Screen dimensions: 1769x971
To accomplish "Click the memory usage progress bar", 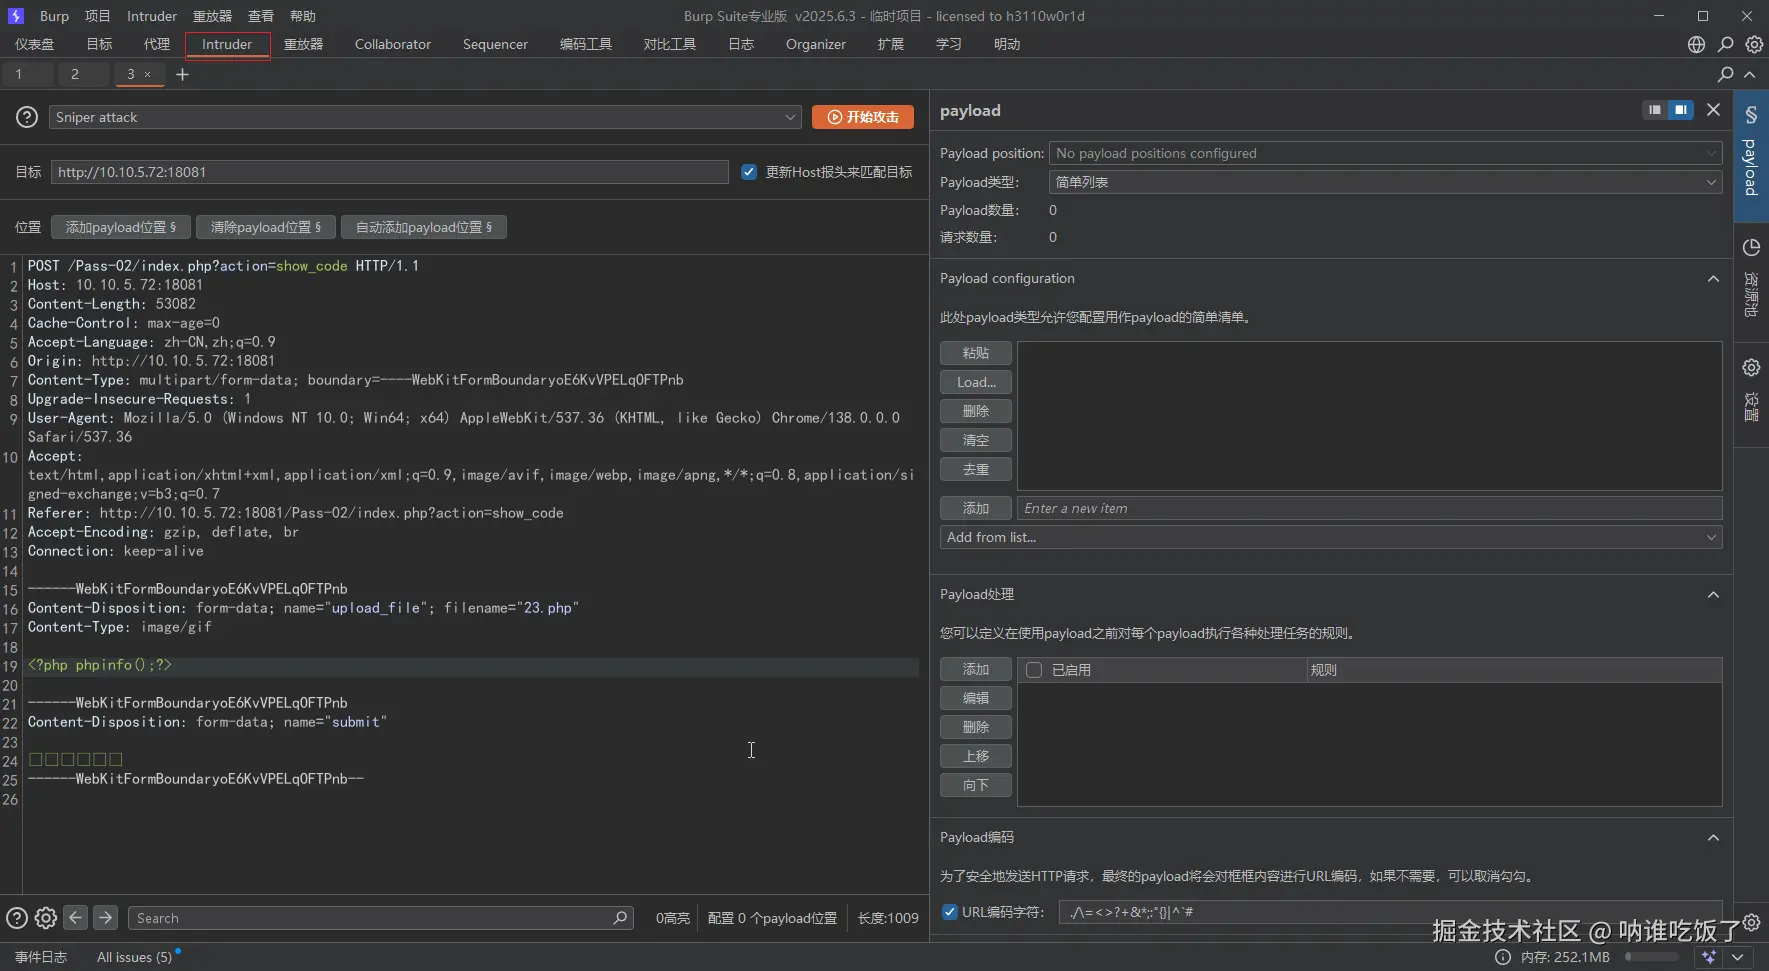I will pos(1652,957).
